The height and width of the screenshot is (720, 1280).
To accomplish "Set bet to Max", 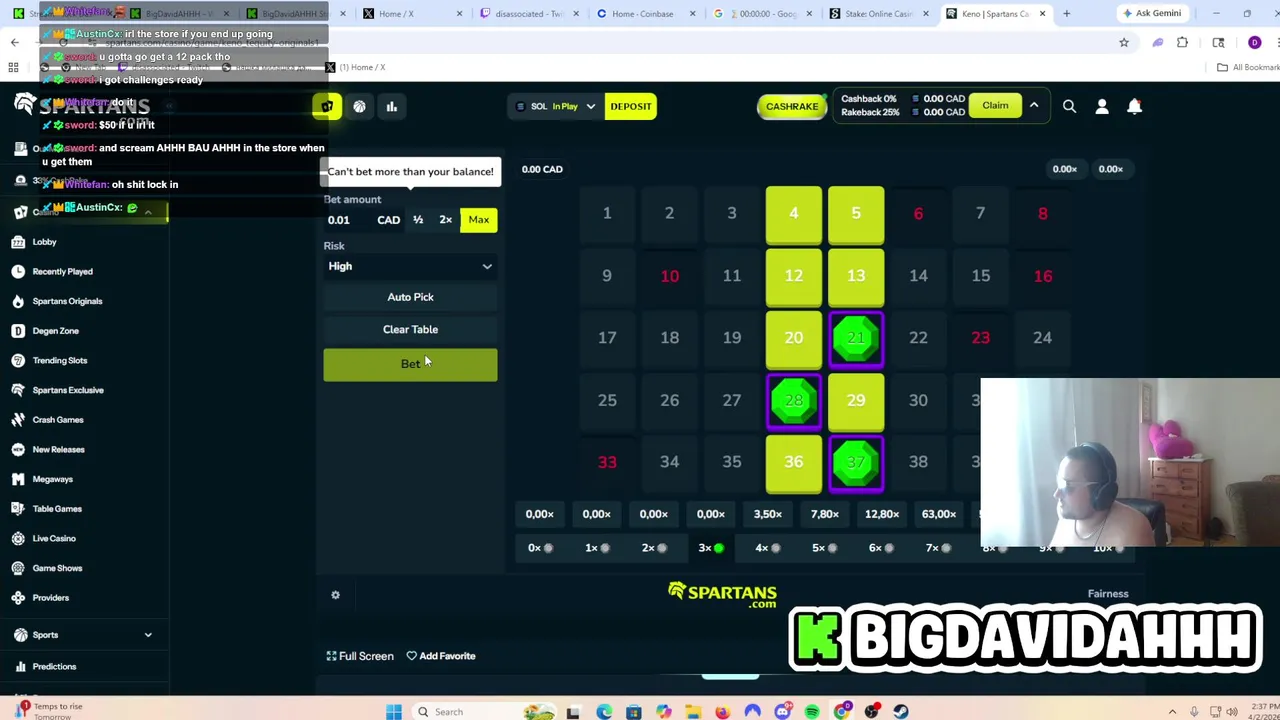I will coord(479,220).
